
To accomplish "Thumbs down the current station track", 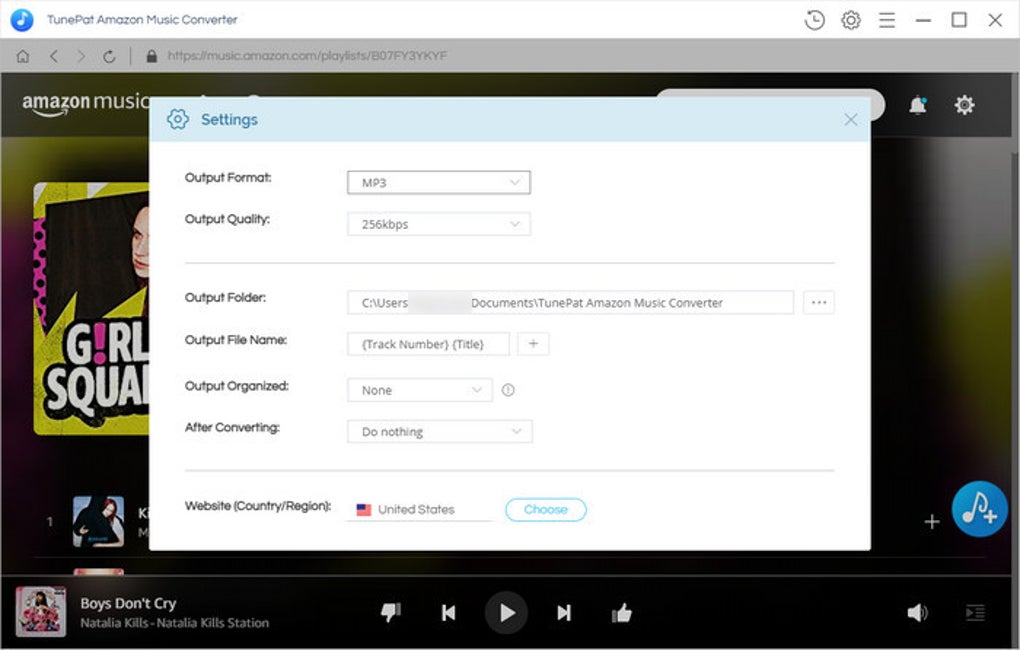I will [x=391, y=612].
